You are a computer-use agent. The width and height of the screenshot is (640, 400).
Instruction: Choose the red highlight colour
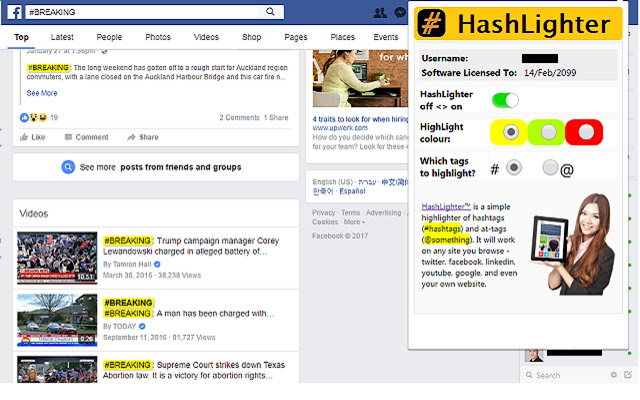pyautogui.click(x=584, y=132)
